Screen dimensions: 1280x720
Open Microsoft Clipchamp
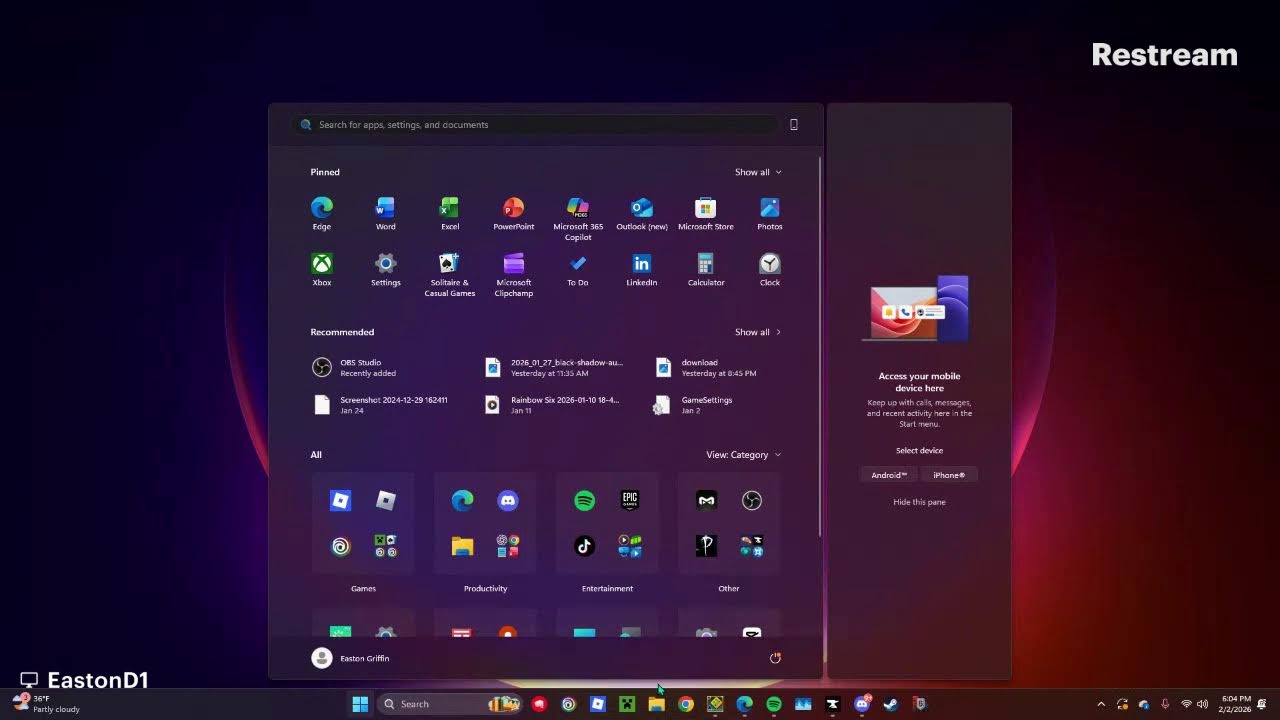[x=513, y=275]
